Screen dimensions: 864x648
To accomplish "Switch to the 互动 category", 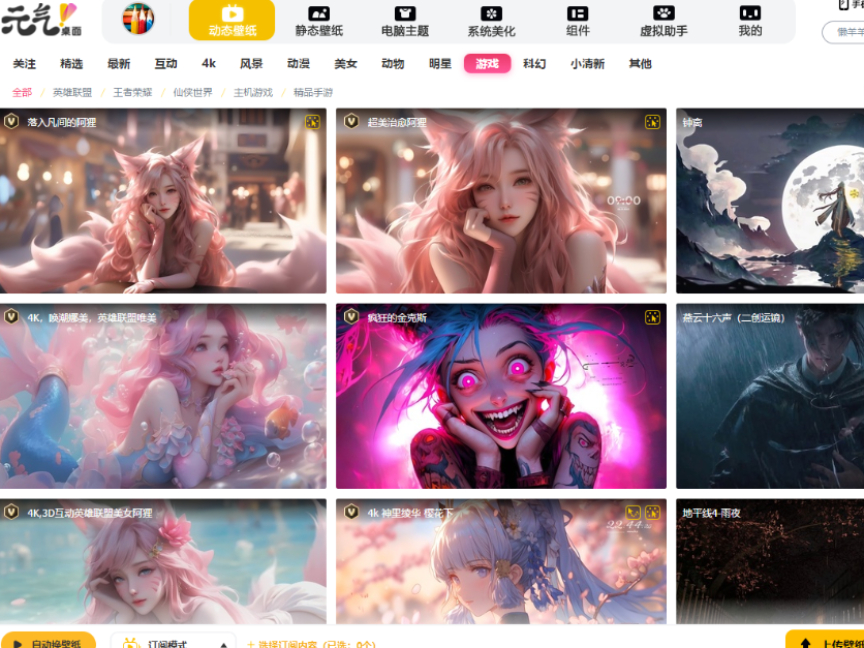I will 166,64.
